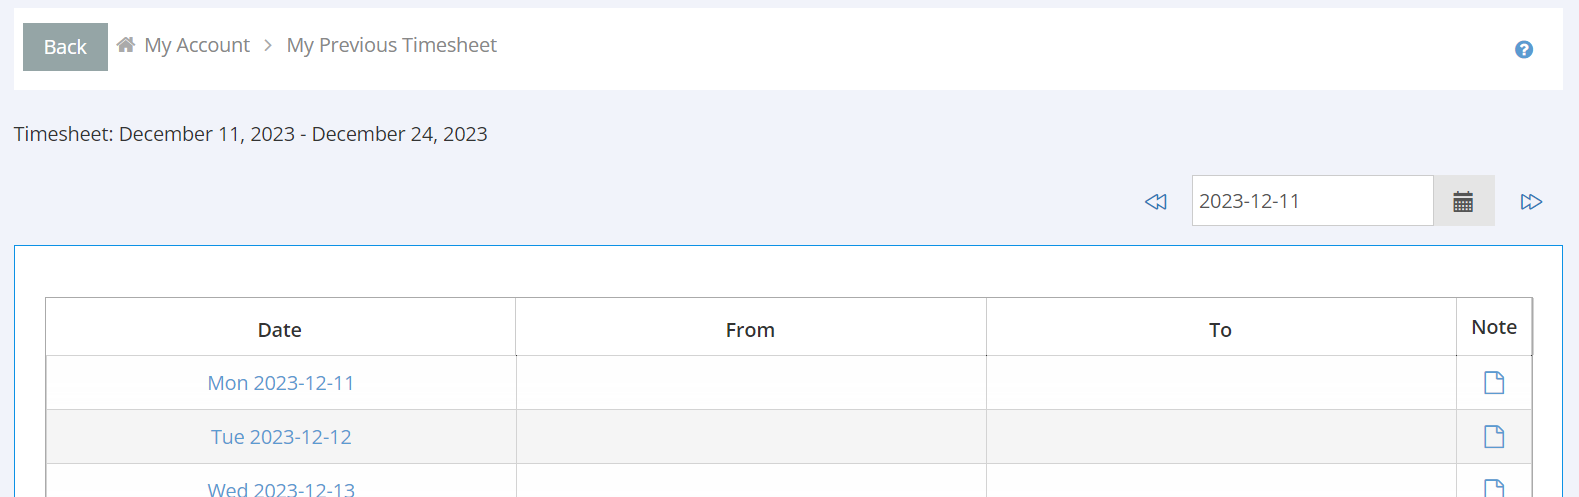The height and width of the screenshot is (497, 1579).
Task: Click the From column header
Action: point(750,330)
